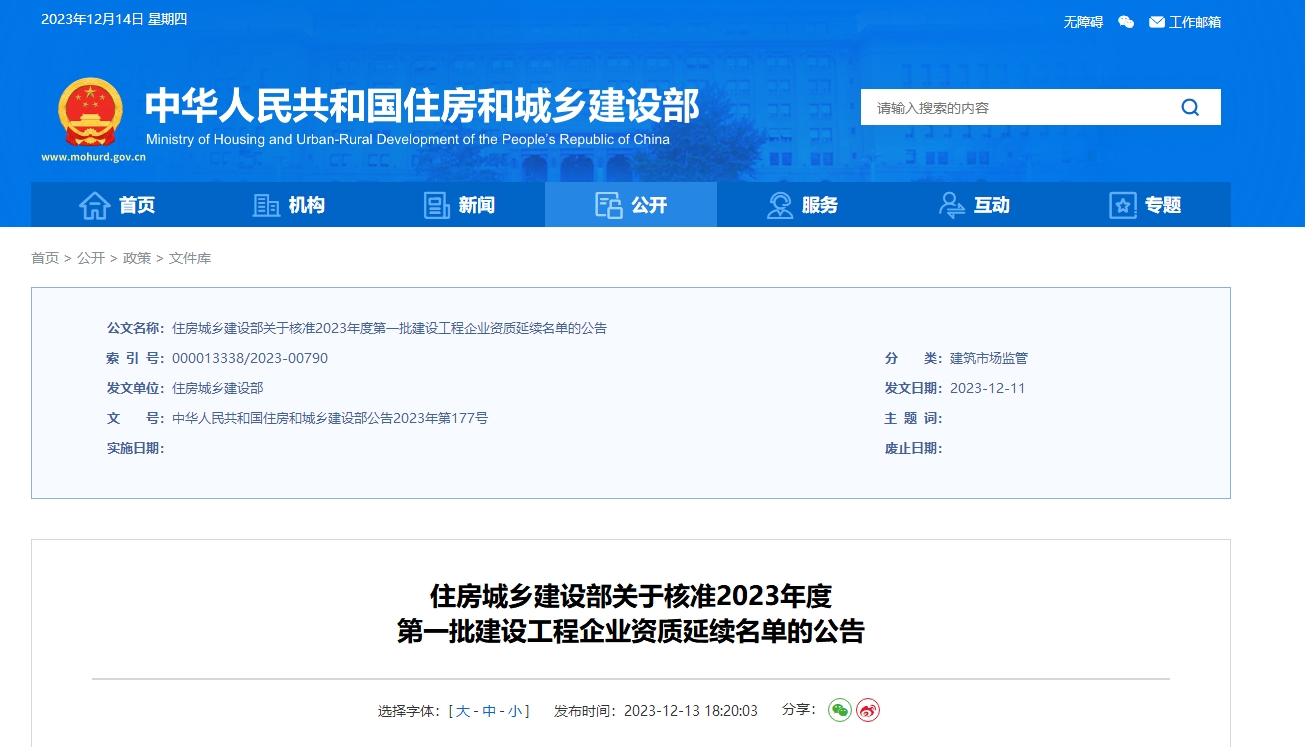Click the folder icon on the 公开 tab

[606, 204]
